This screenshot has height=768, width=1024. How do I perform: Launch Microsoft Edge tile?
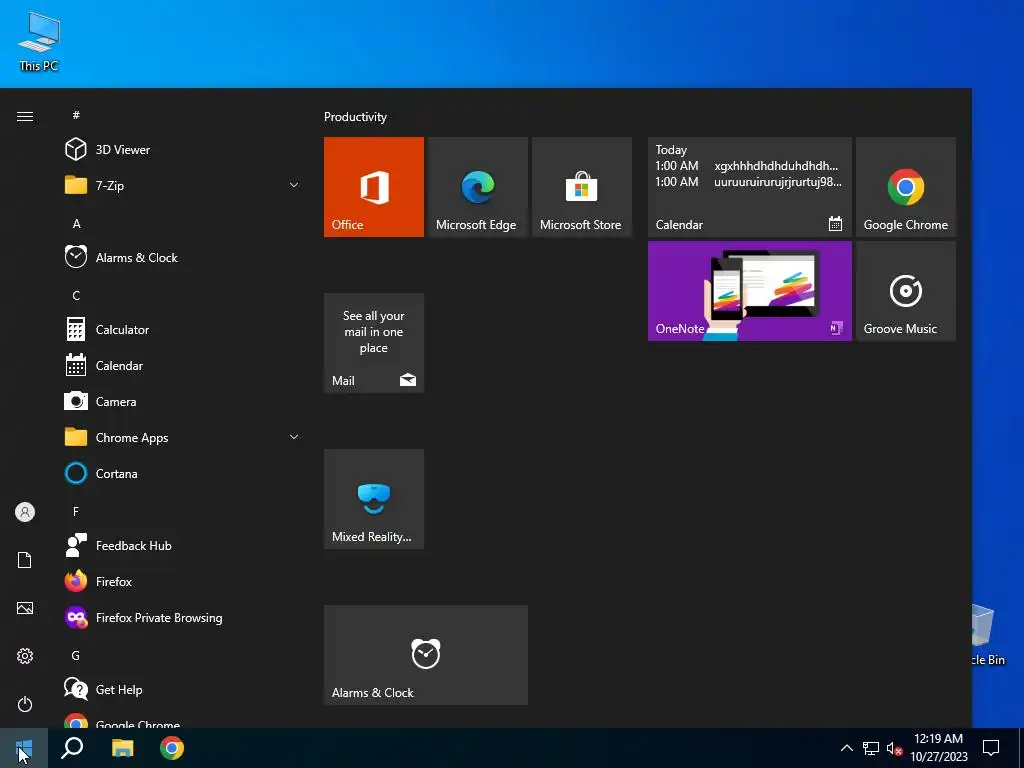(x=477, y=187)
